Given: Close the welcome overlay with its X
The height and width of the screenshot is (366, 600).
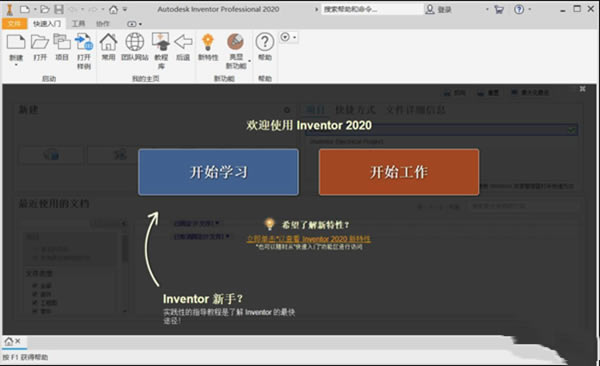Looking at the screenshot, I should 582,89.
